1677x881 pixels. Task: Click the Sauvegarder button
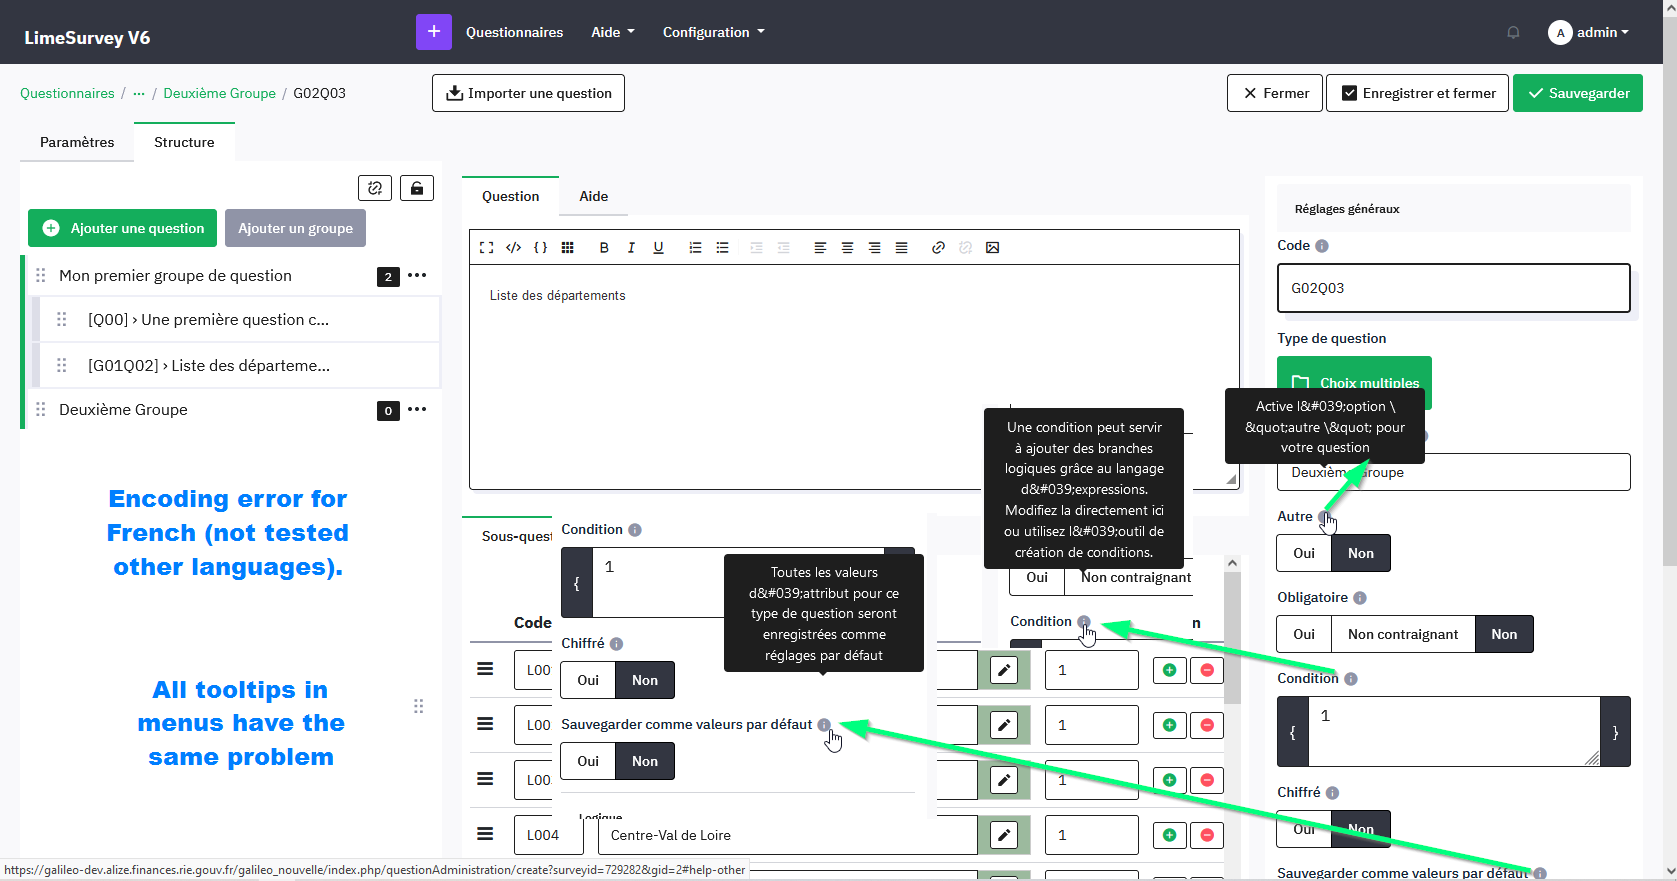[1577, 93]
